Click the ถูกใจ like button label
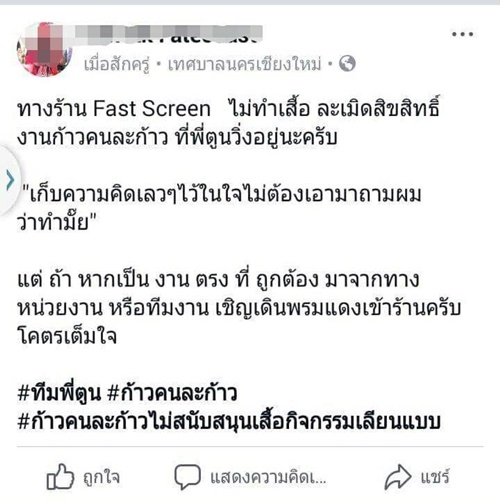The width and height of the screenshot is (500, 503). click(x=101, y=477)
